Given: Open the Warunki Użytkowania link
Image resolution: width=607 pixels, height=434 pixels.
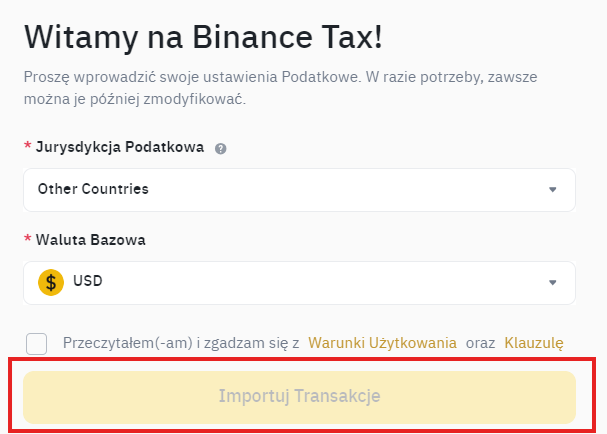Looking at the screenshot, I should tap(382, 342).
